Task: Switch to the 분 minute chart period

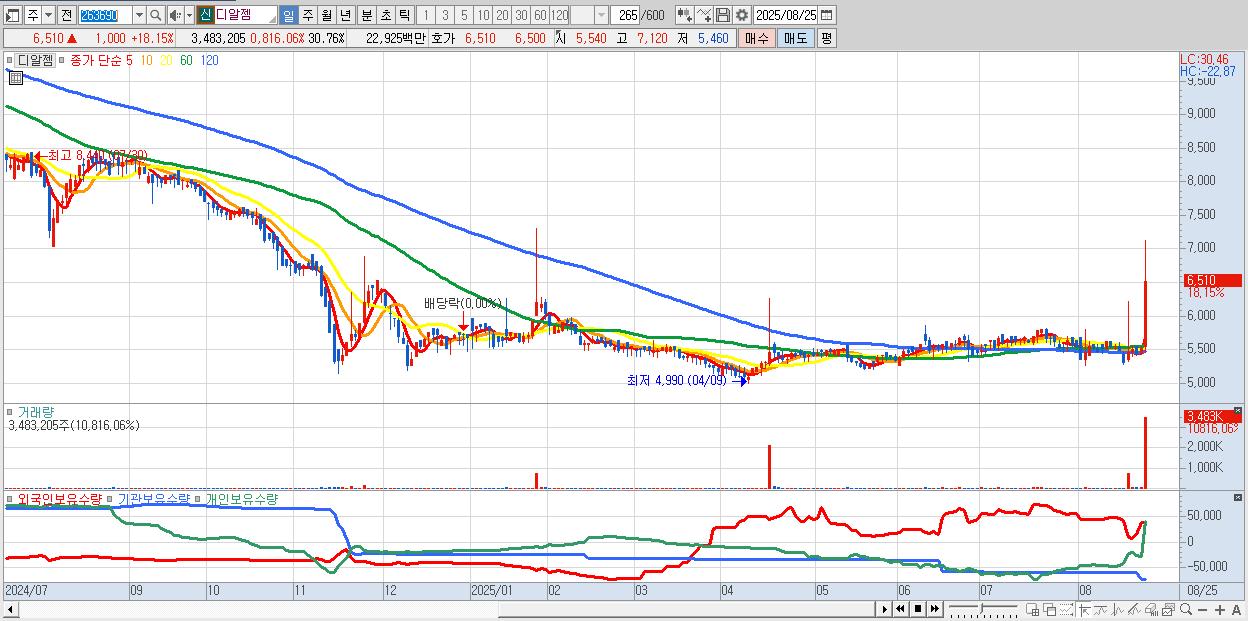Action: tap(366, 15)
